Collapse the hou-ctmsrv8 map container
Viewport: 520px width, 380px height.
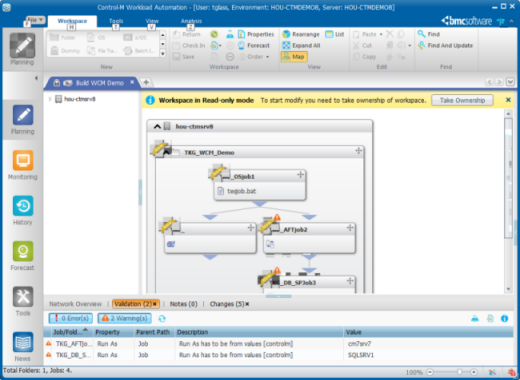pyautogui.click(x=157, y=127)
